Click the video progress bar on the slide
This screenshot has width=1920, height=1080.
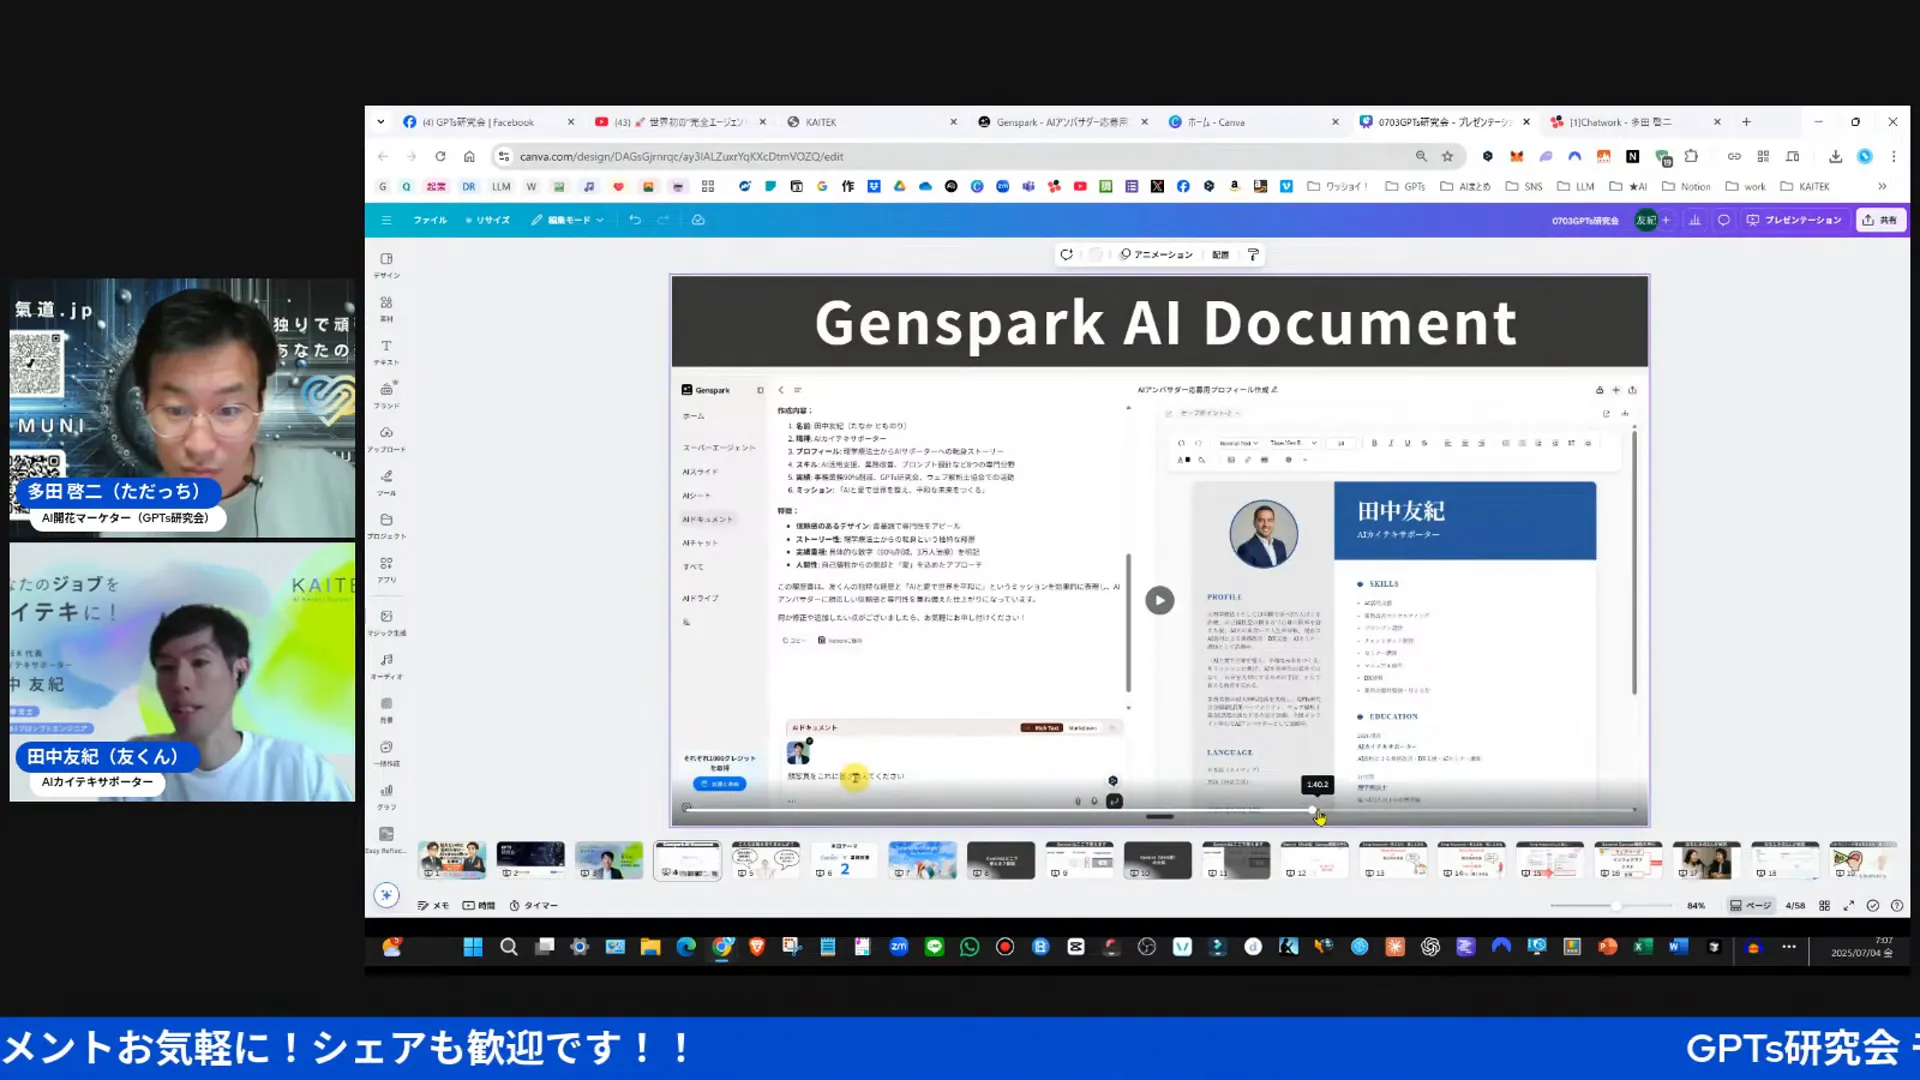pos(1160,810)
